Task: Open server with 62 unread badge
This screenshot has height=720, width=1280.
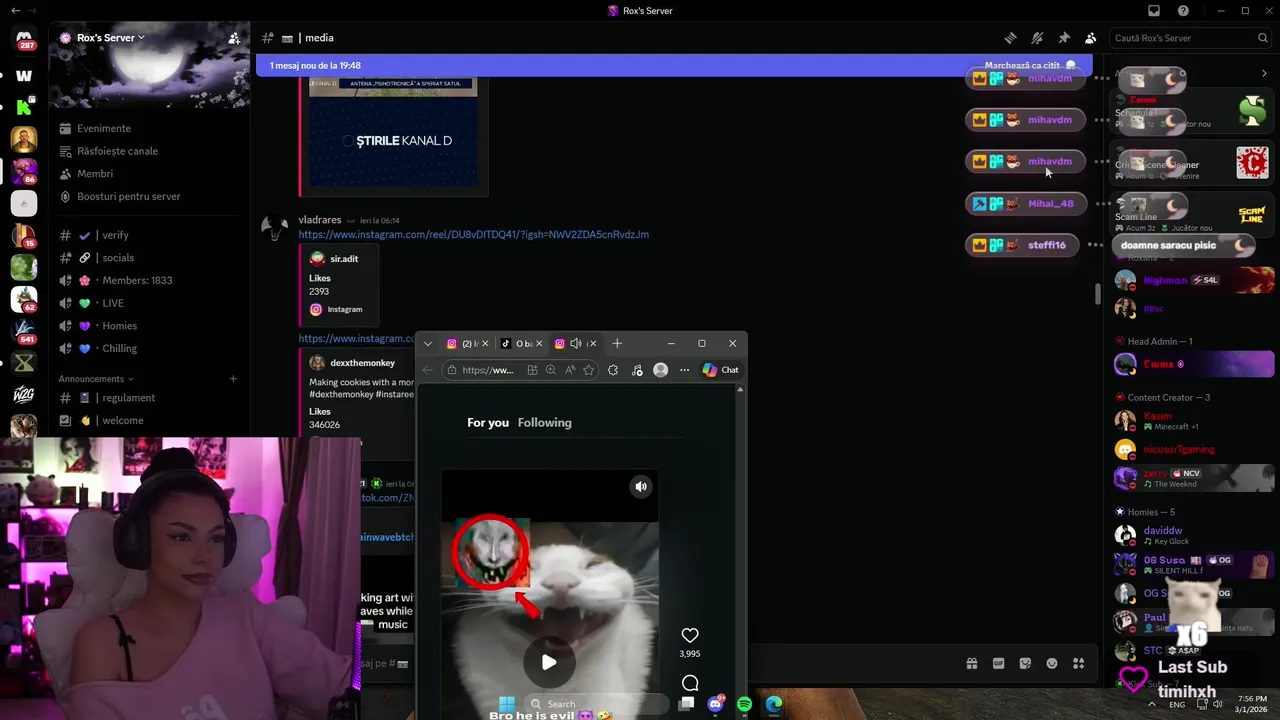Action: pyautogui.click(x=24, y=299)
